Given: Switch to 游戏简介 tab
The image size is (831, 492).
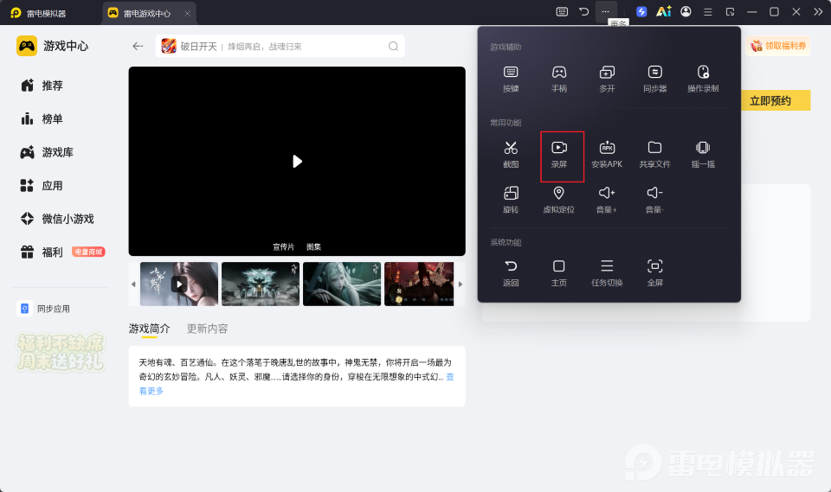Looking at the screenshot, I should coord(149,329).
